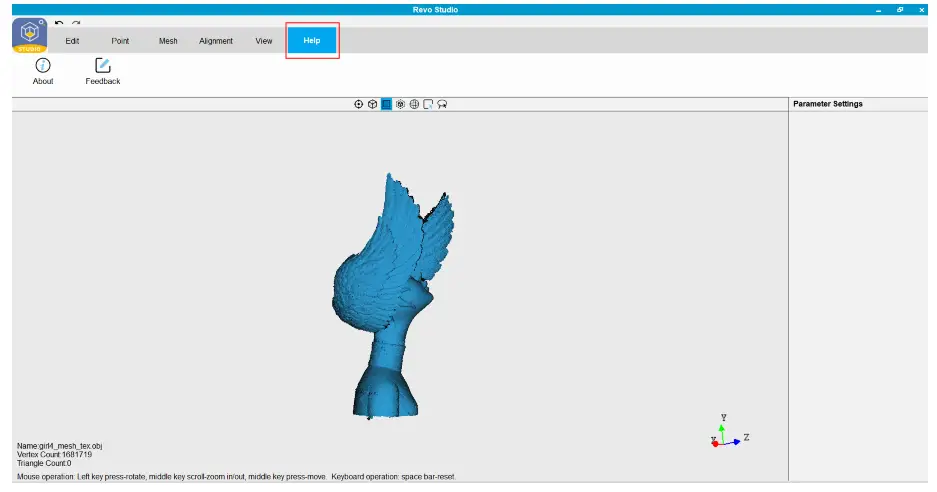Click the Revo Studio logo icon
This screenshot has height=492, width=937.
[x=29, y=35]
